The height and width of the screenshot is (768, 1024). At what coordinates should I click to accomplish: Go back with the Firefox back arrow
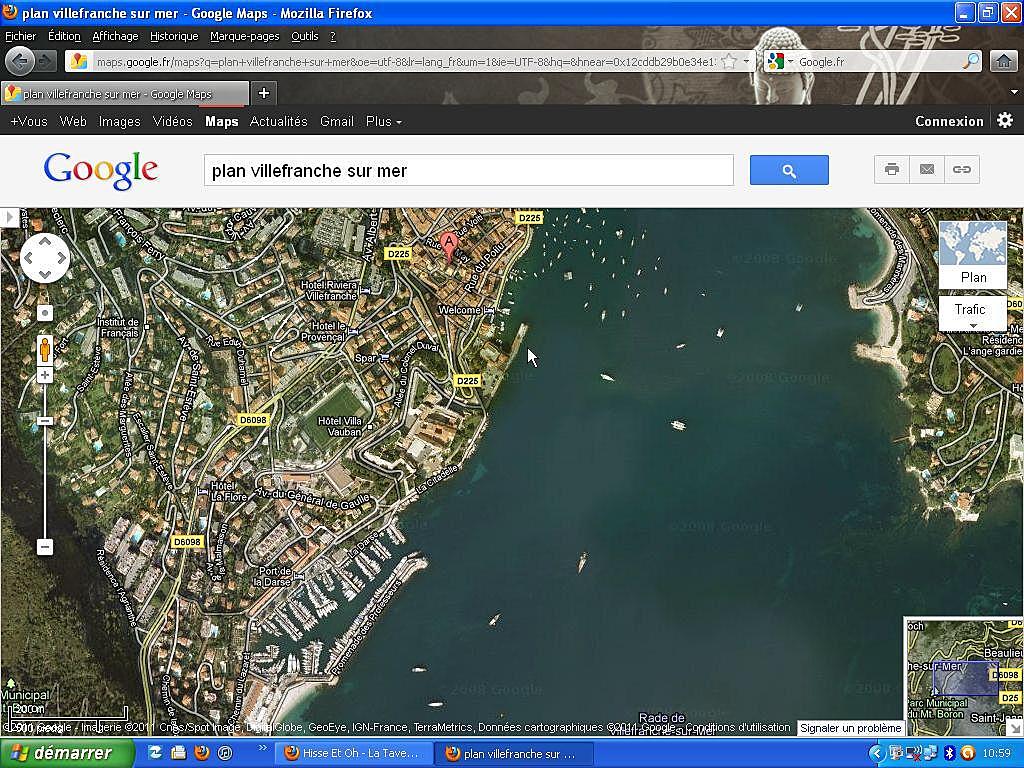(20, 61)
